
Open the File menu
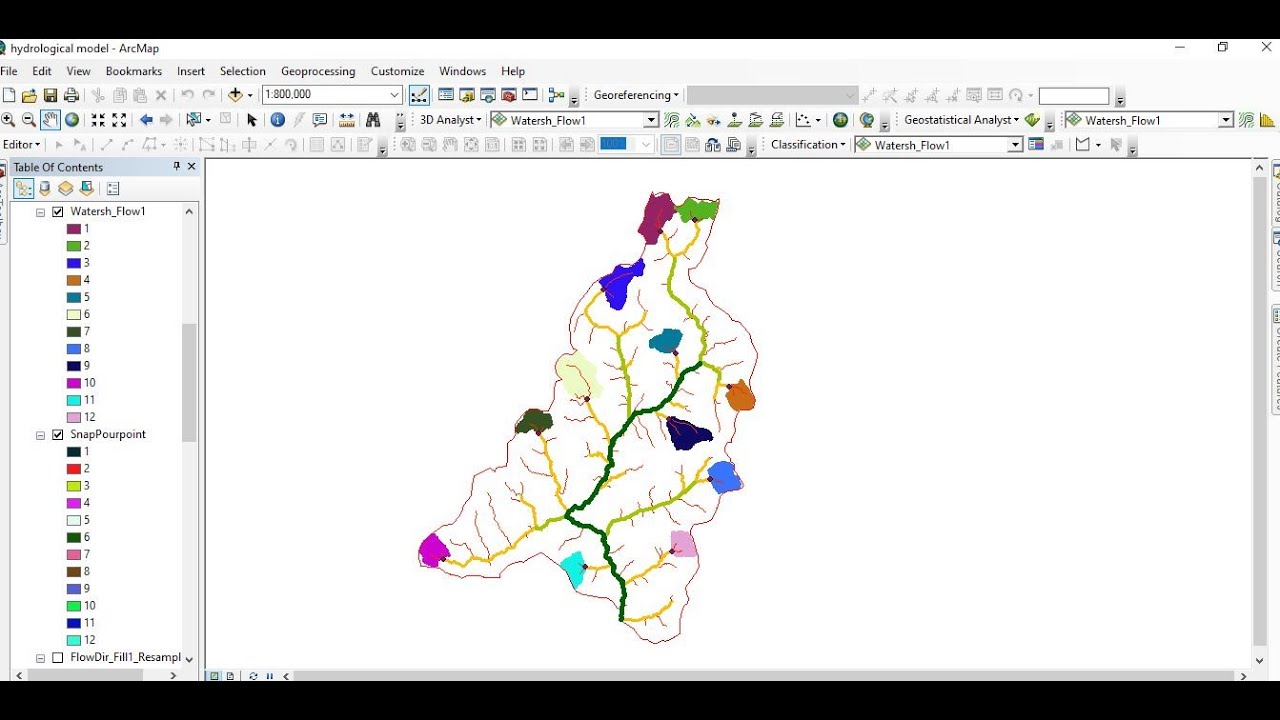[9, 71]
